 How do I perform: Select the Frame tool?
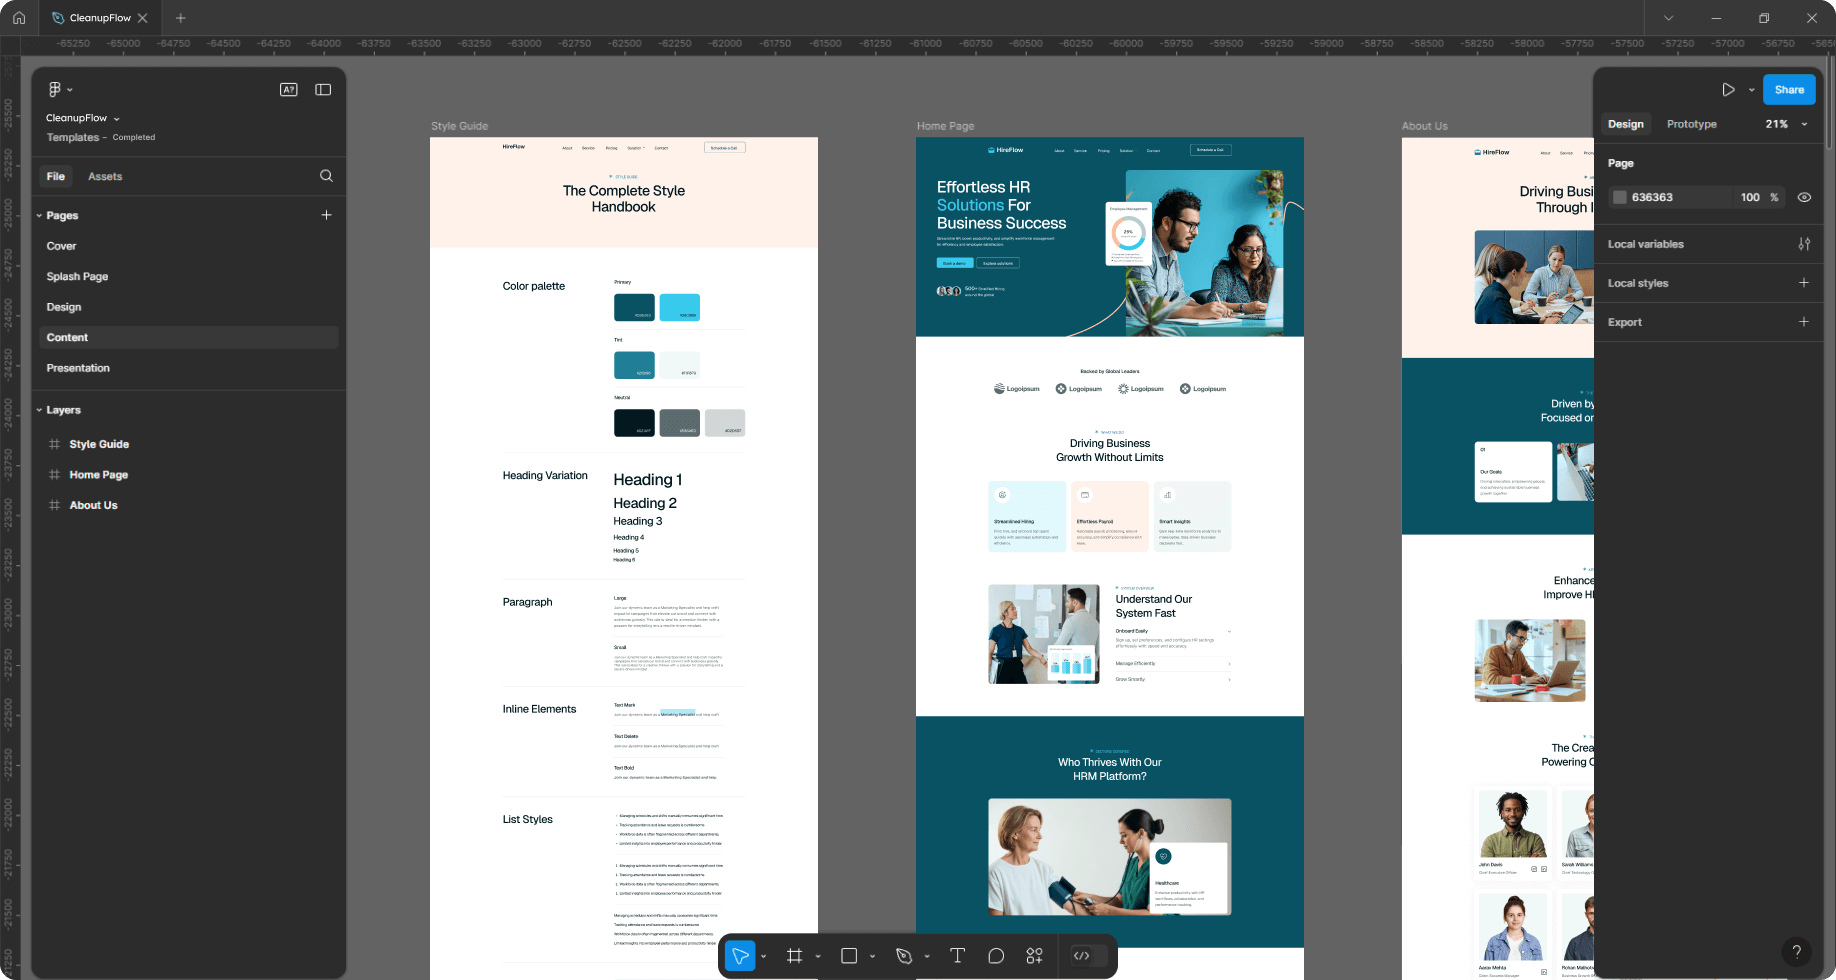[x=795, y=955]
